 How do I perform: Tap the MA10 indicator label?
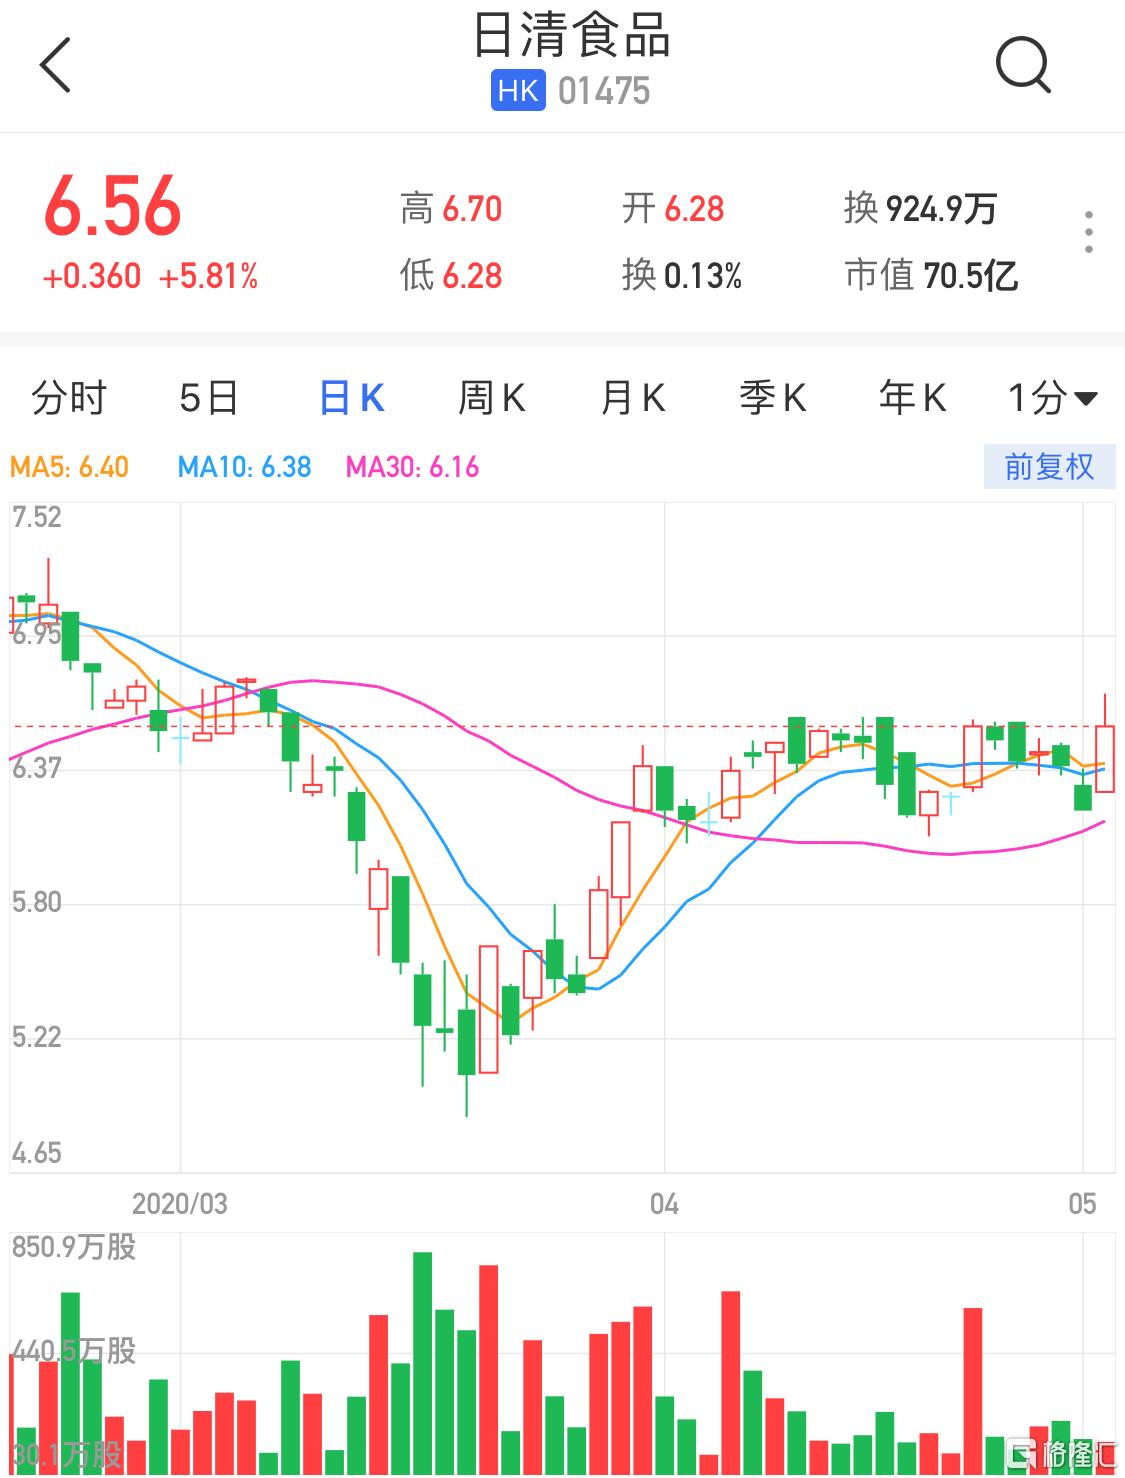click(x=244, y=467)
